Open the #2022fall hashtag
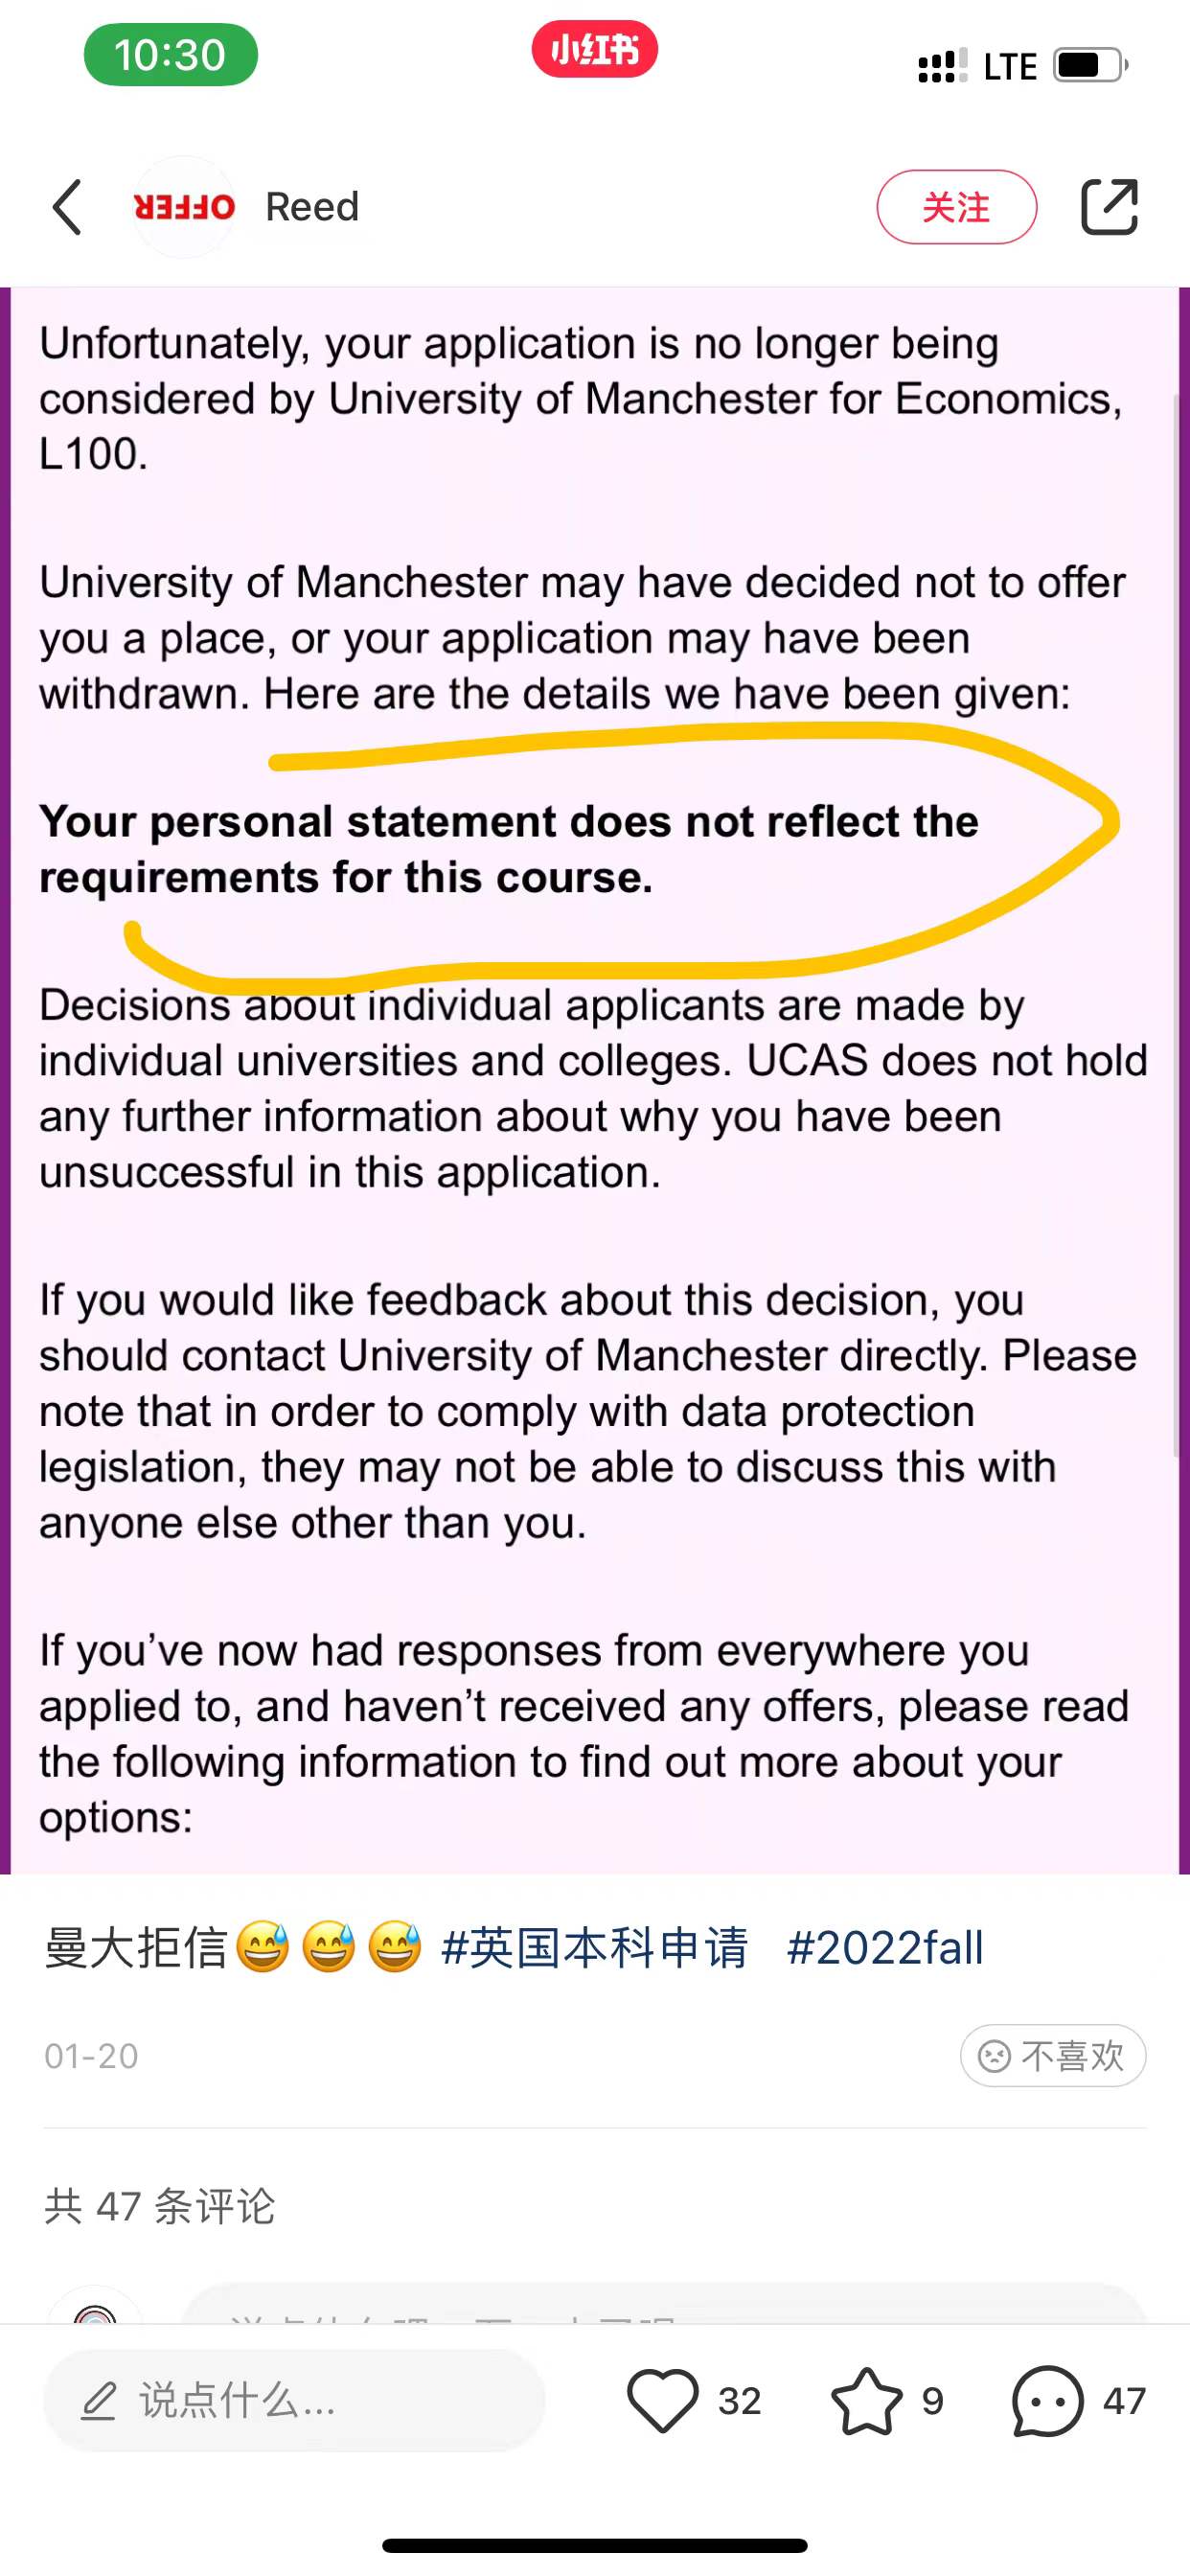Screen dimensions: 1190x2576 (885, 1948)
